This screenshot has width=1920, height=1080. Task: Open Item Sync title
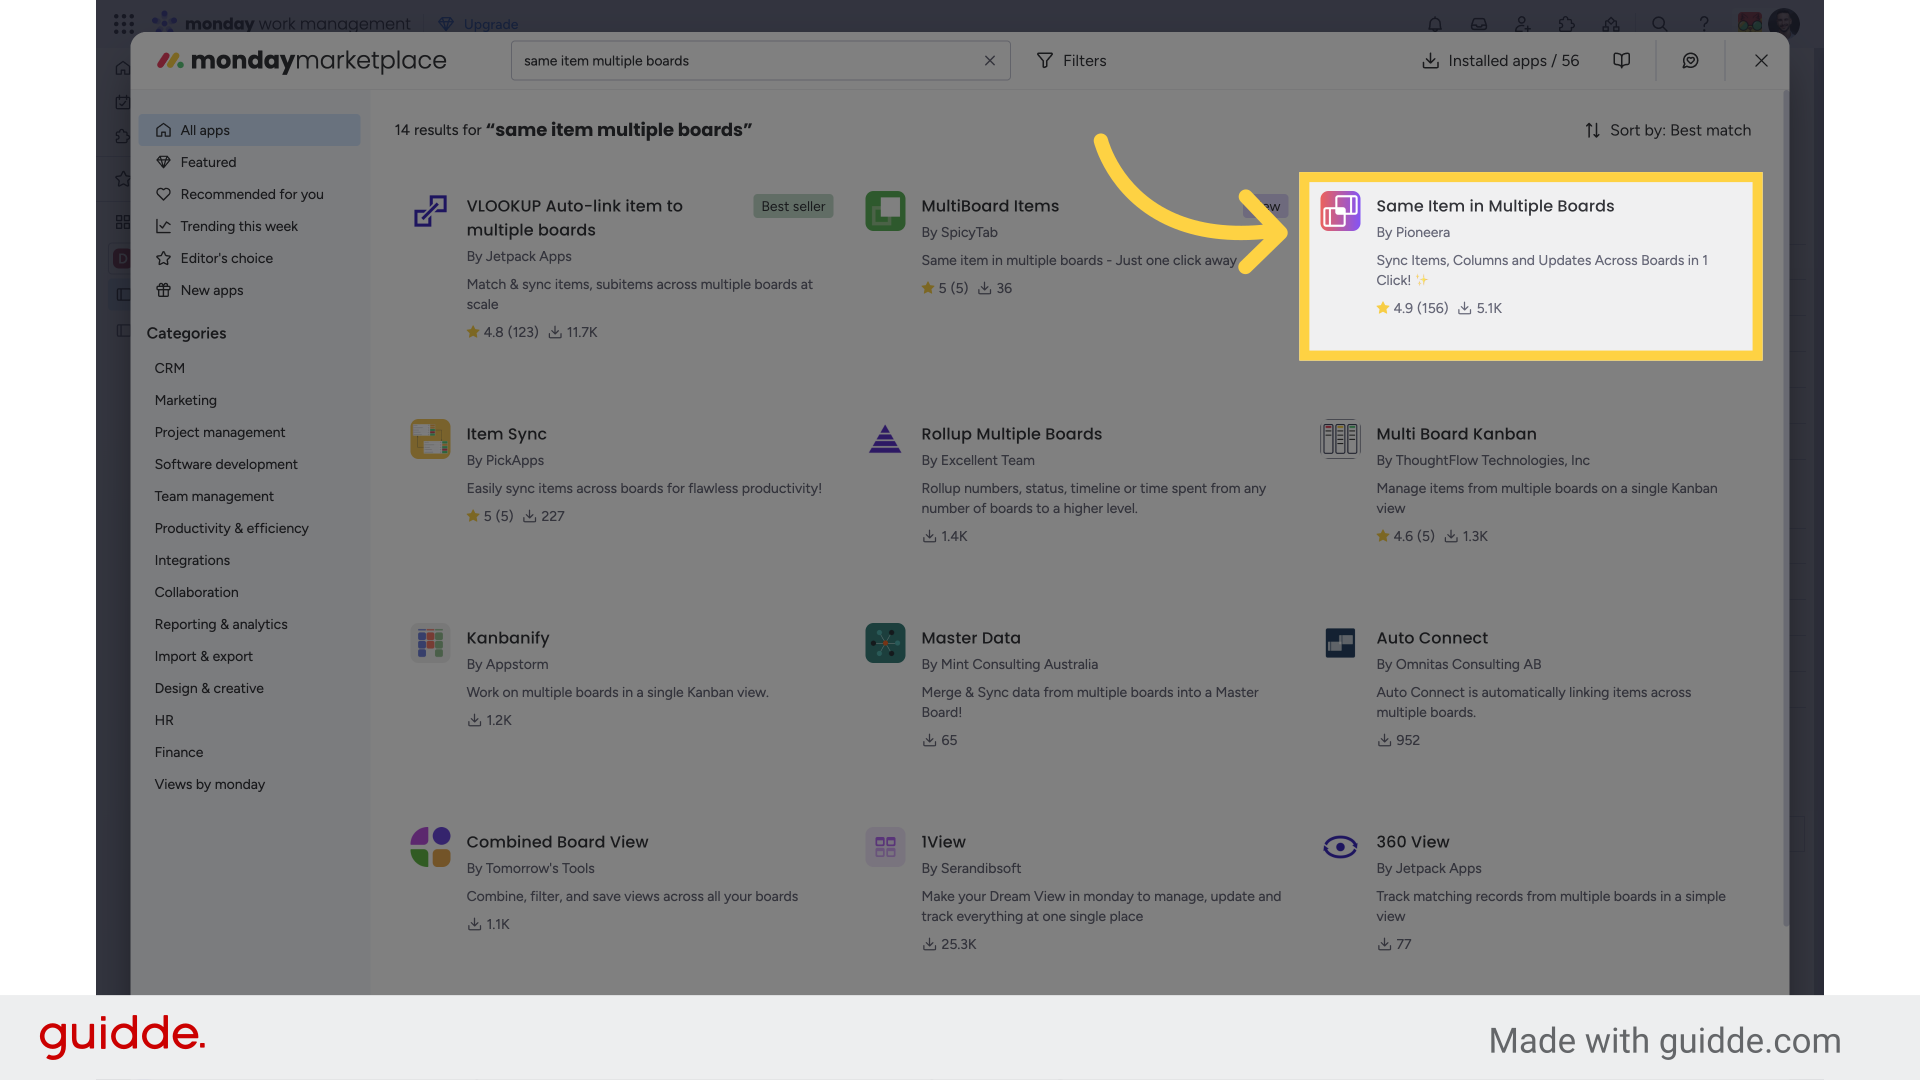(x=506, y=434)
